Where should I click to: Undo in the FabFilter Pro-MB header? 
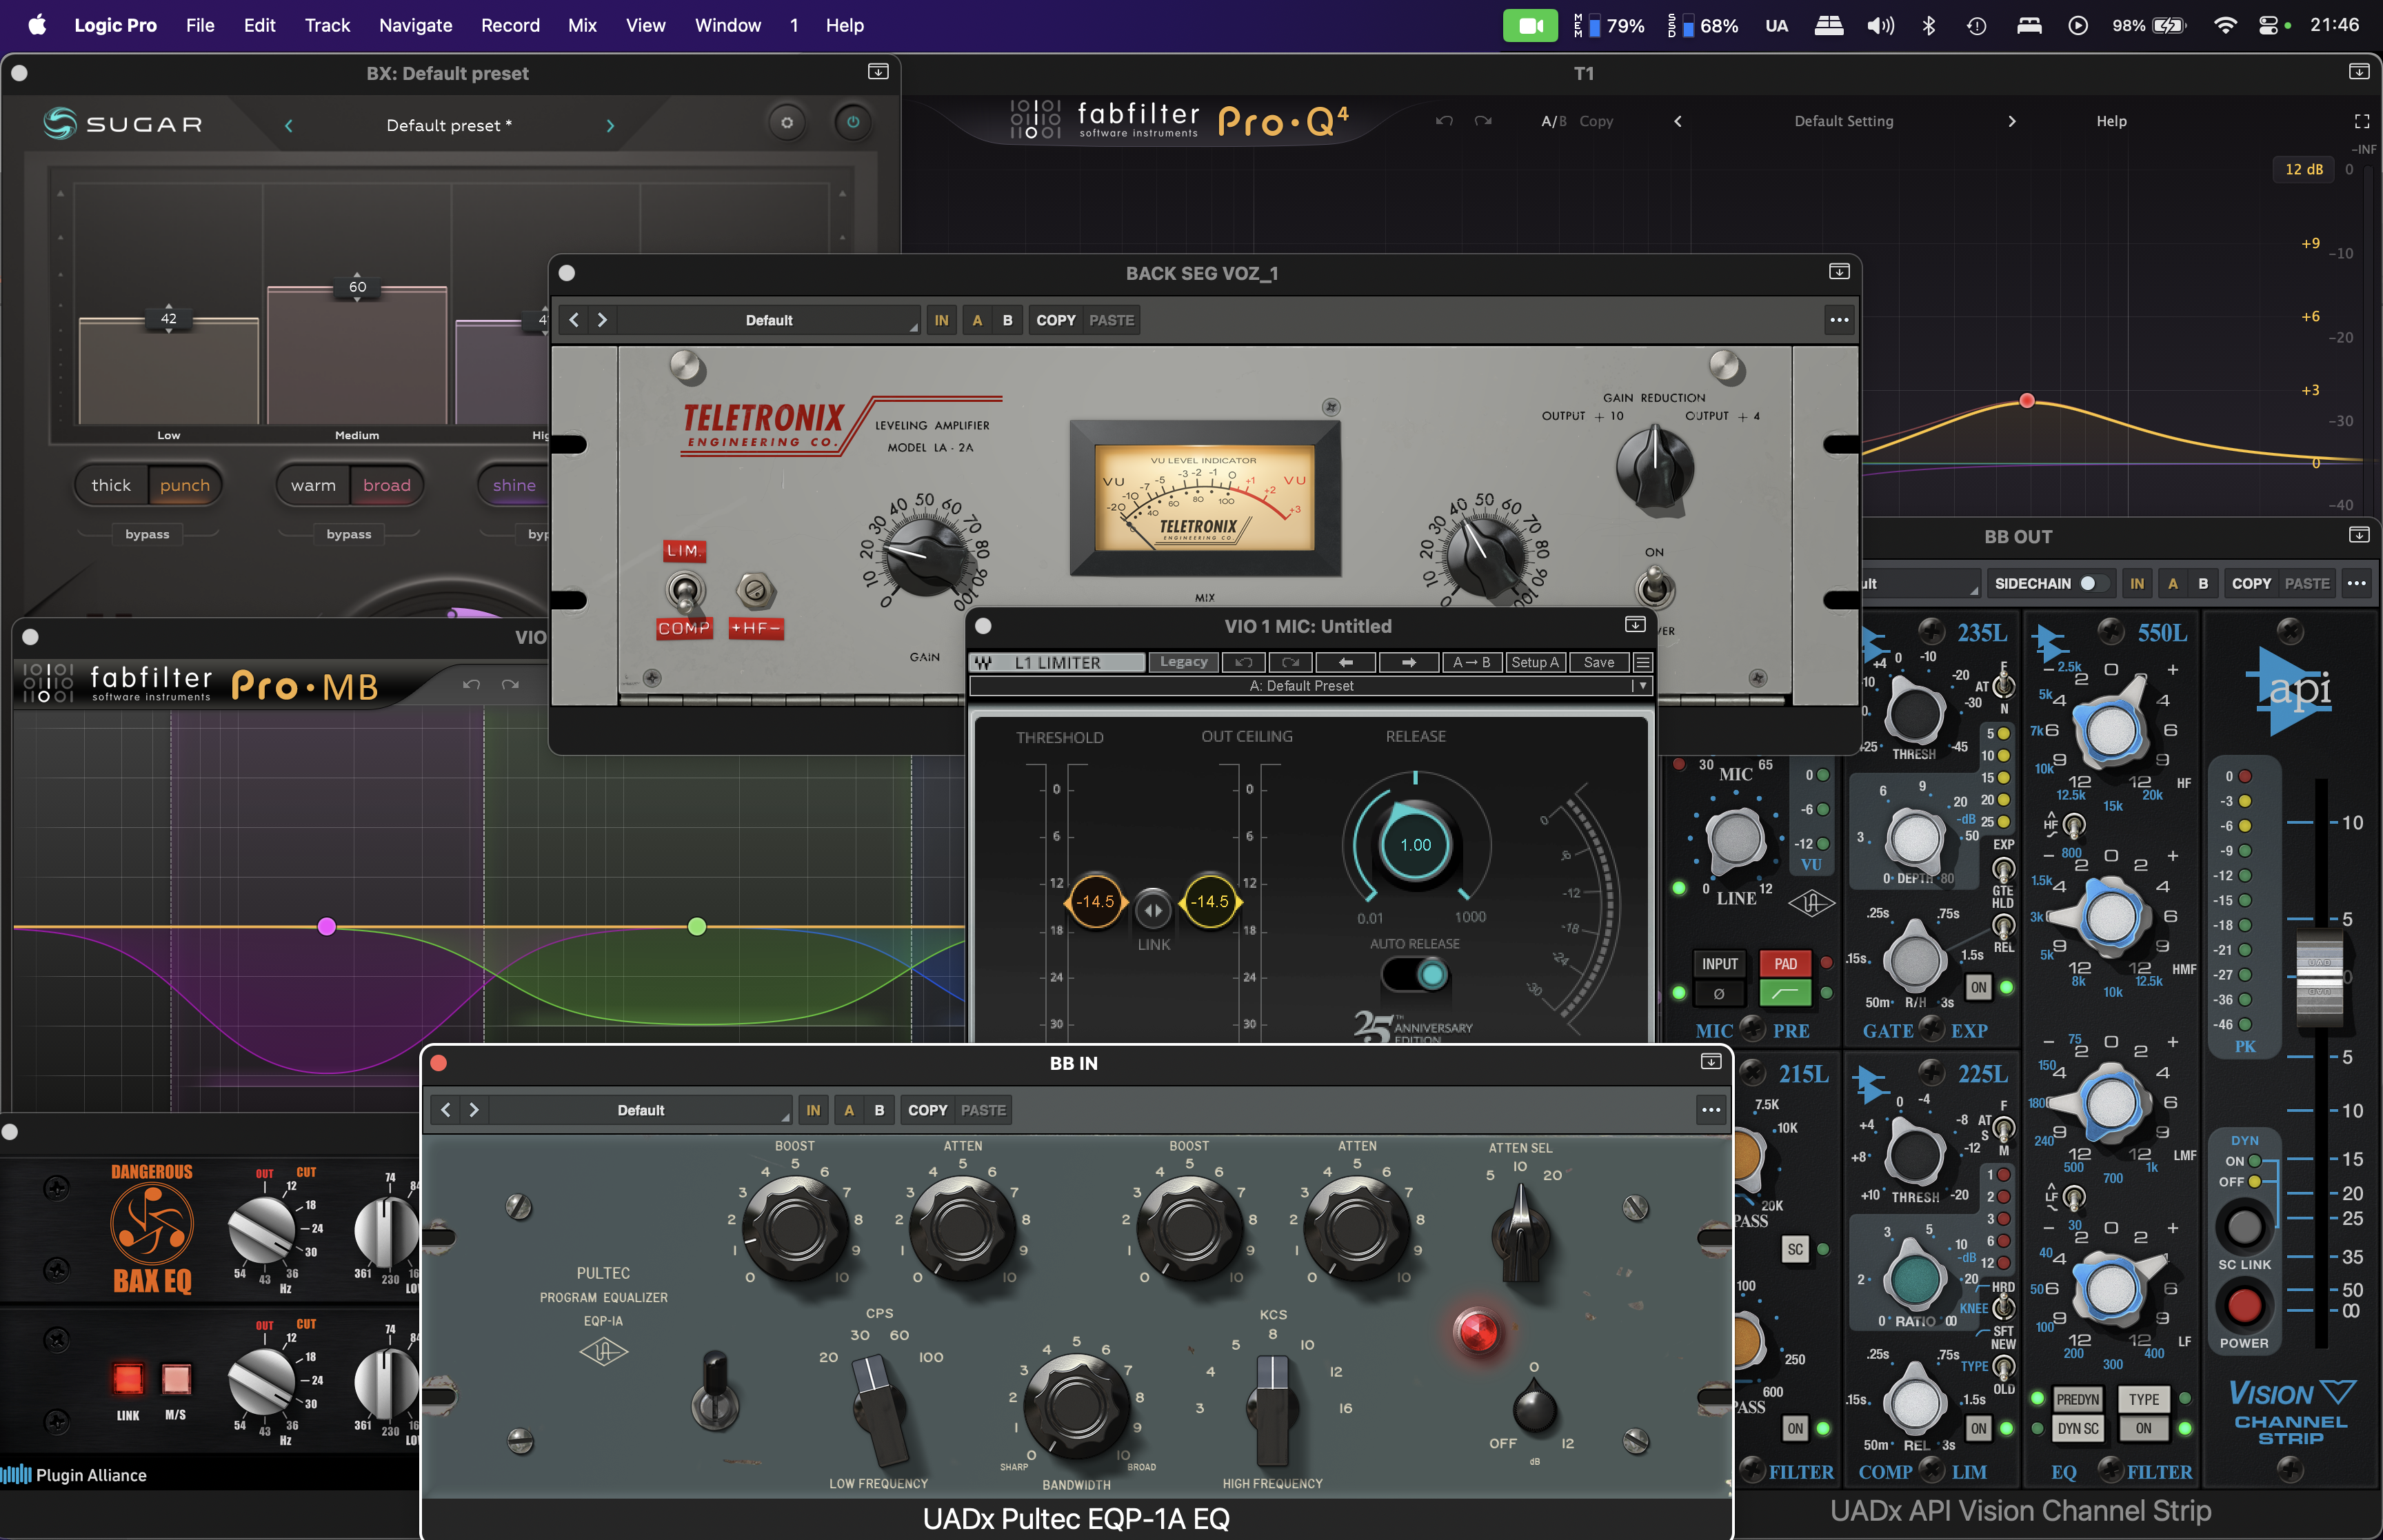click(471, 684)
